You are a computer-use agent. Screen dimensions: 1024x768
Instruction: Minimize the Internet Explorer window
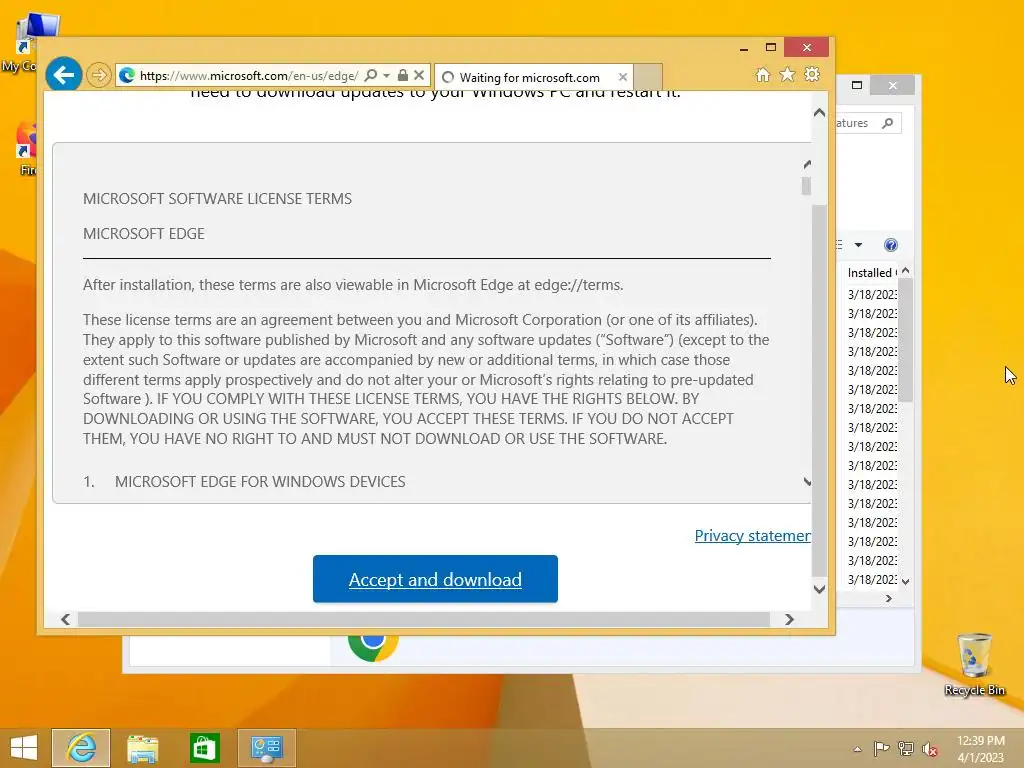[744, 48]
